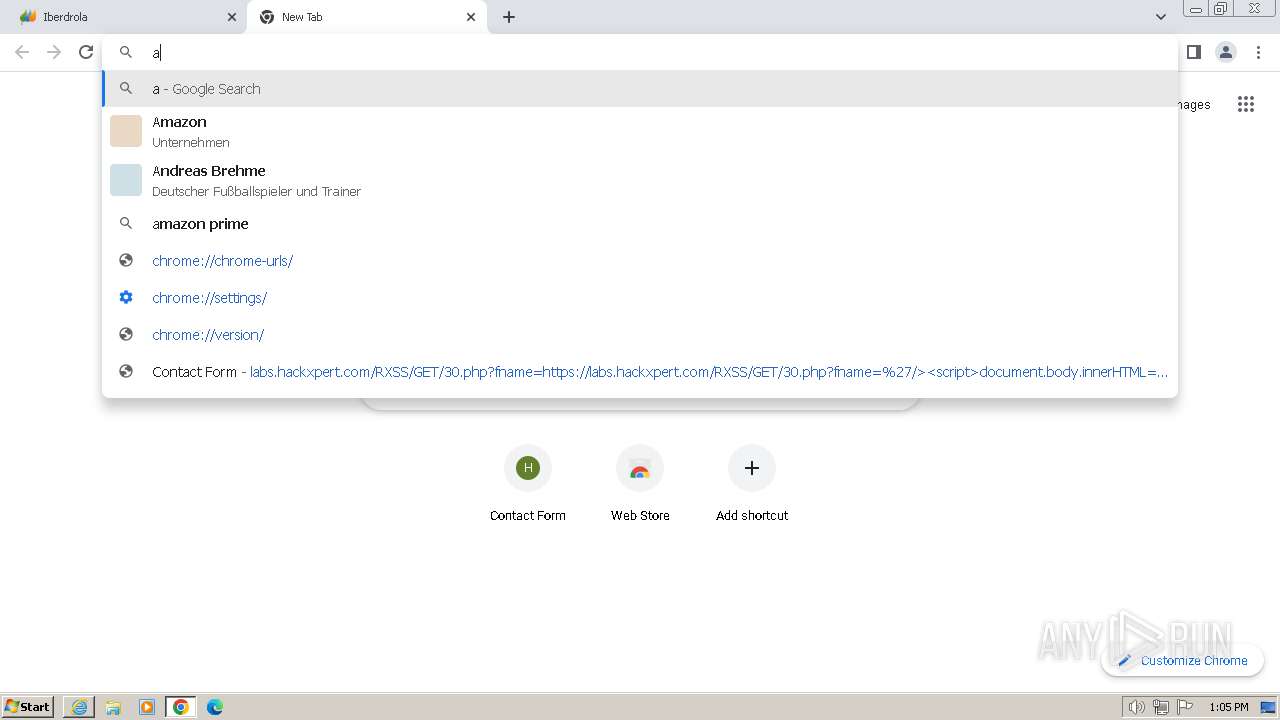Viewport: 1280px width, 720px height.
Task: Launch Microsoft Edge from taskbar
Action: [215, 707]
